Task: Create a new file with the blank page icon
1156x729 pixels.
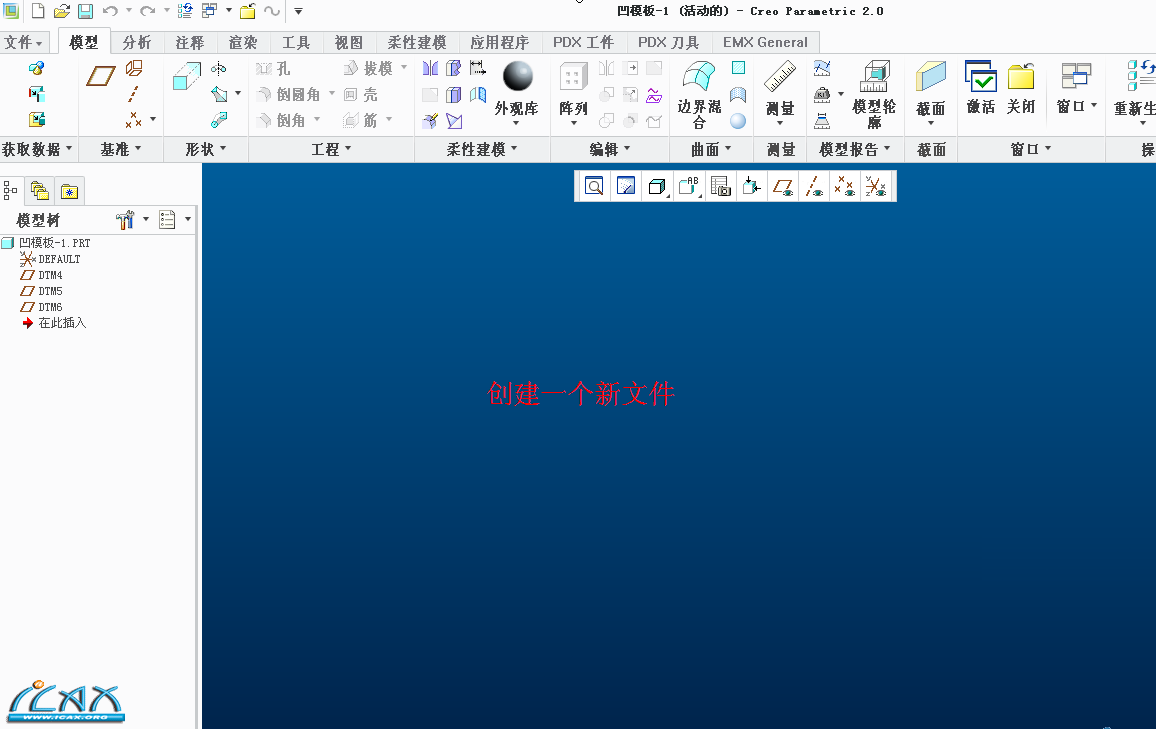Action: (38, 11)
